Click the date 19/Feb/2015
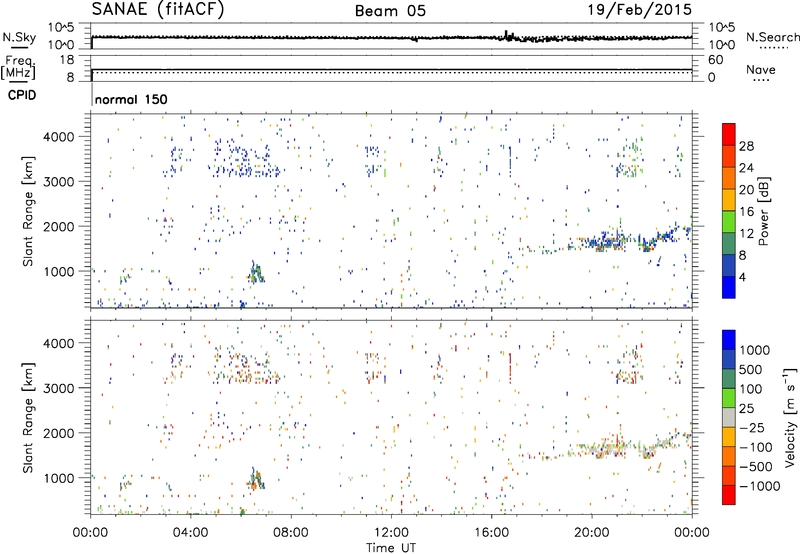This screenshot has width=800, height=554. coord(639,10)
